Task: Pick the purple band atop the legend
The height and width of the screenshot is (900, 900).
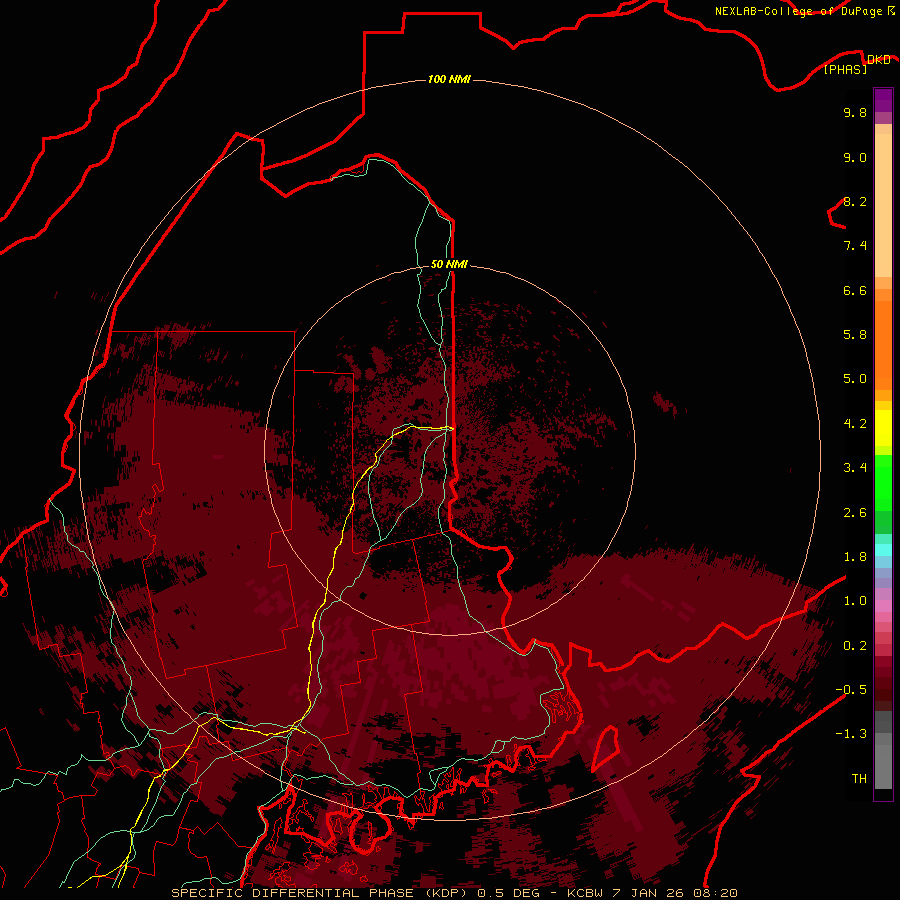Action: (883, 100)
